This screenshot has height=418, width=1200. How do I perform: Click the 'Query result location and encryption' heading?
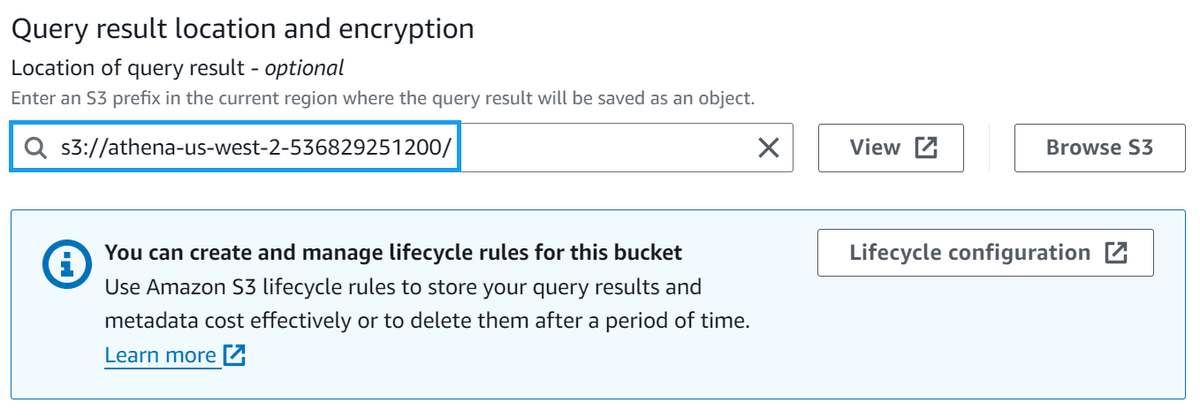[x=242, y=29]
